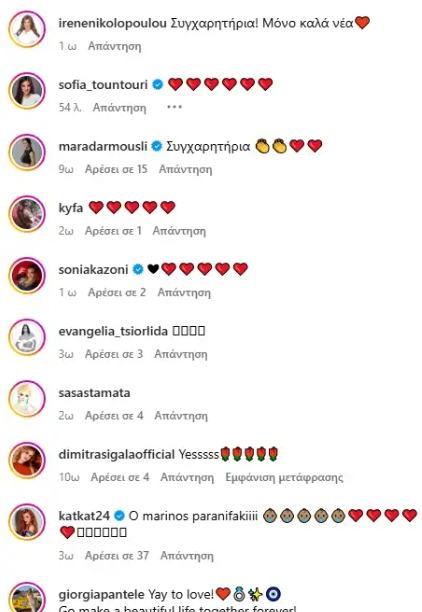Screen dimensions: 422x612
Task: Open irenenikolopoulou's profile picture
Action: point(27,29)
